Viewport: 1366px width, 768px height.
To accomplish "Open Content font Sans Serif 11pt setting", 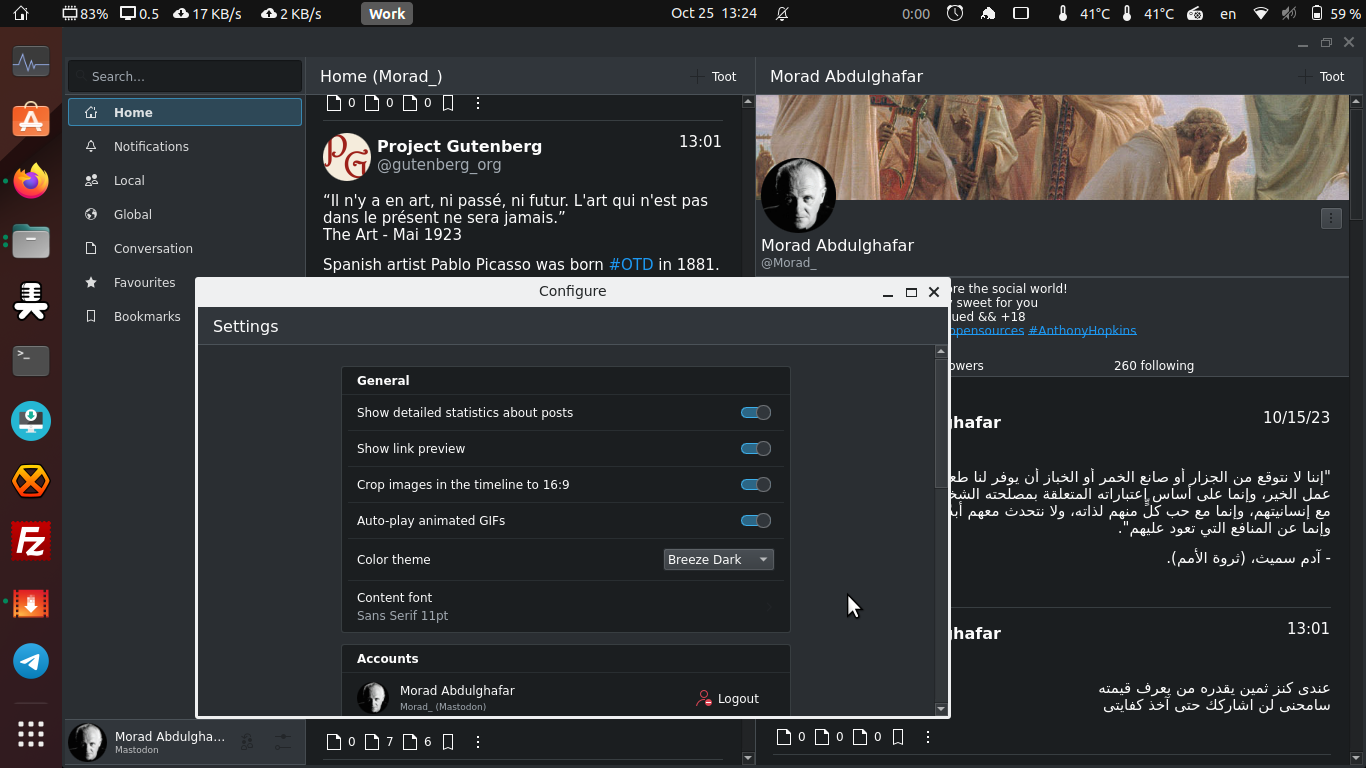I will tap(566, 606).
